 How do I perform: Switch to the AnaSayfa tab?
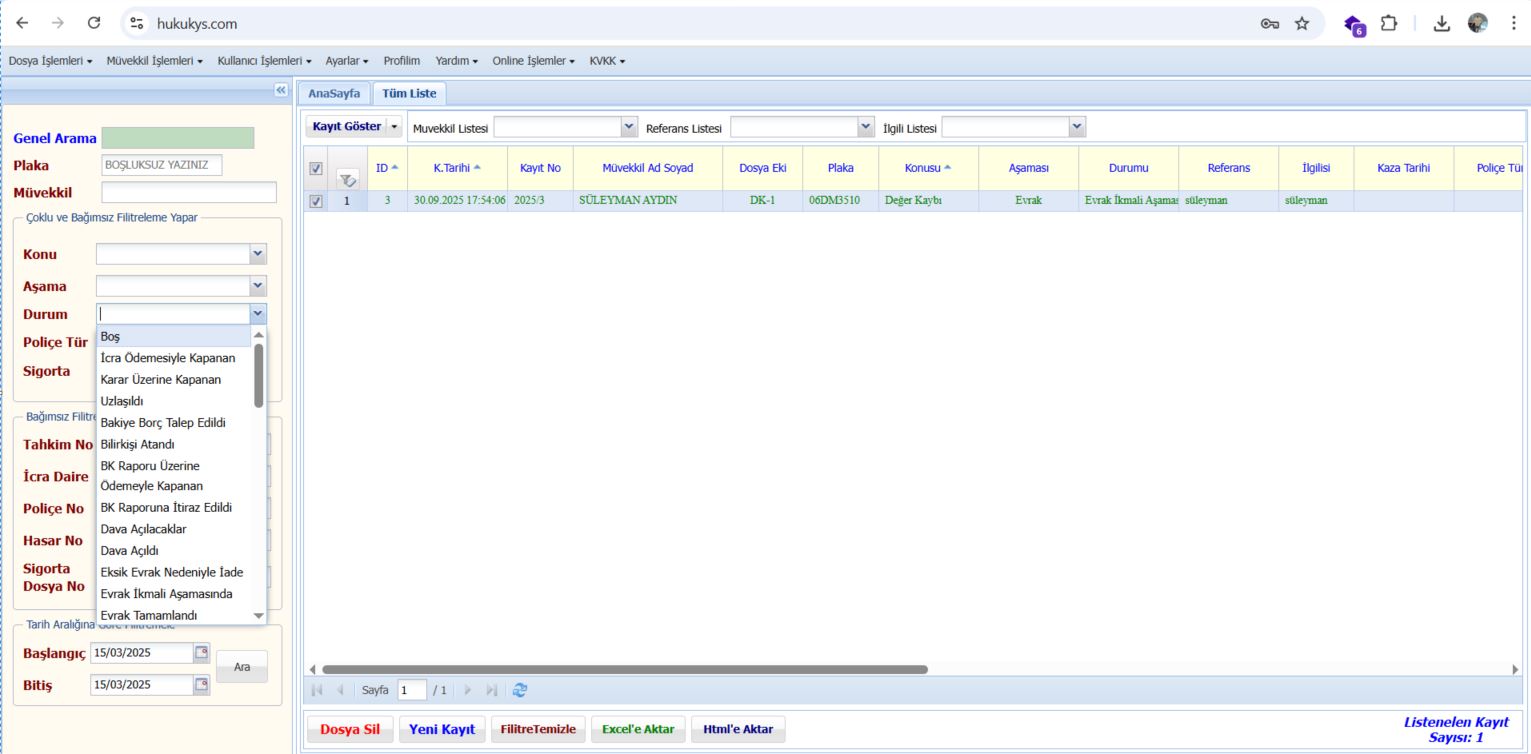(334, 93)
